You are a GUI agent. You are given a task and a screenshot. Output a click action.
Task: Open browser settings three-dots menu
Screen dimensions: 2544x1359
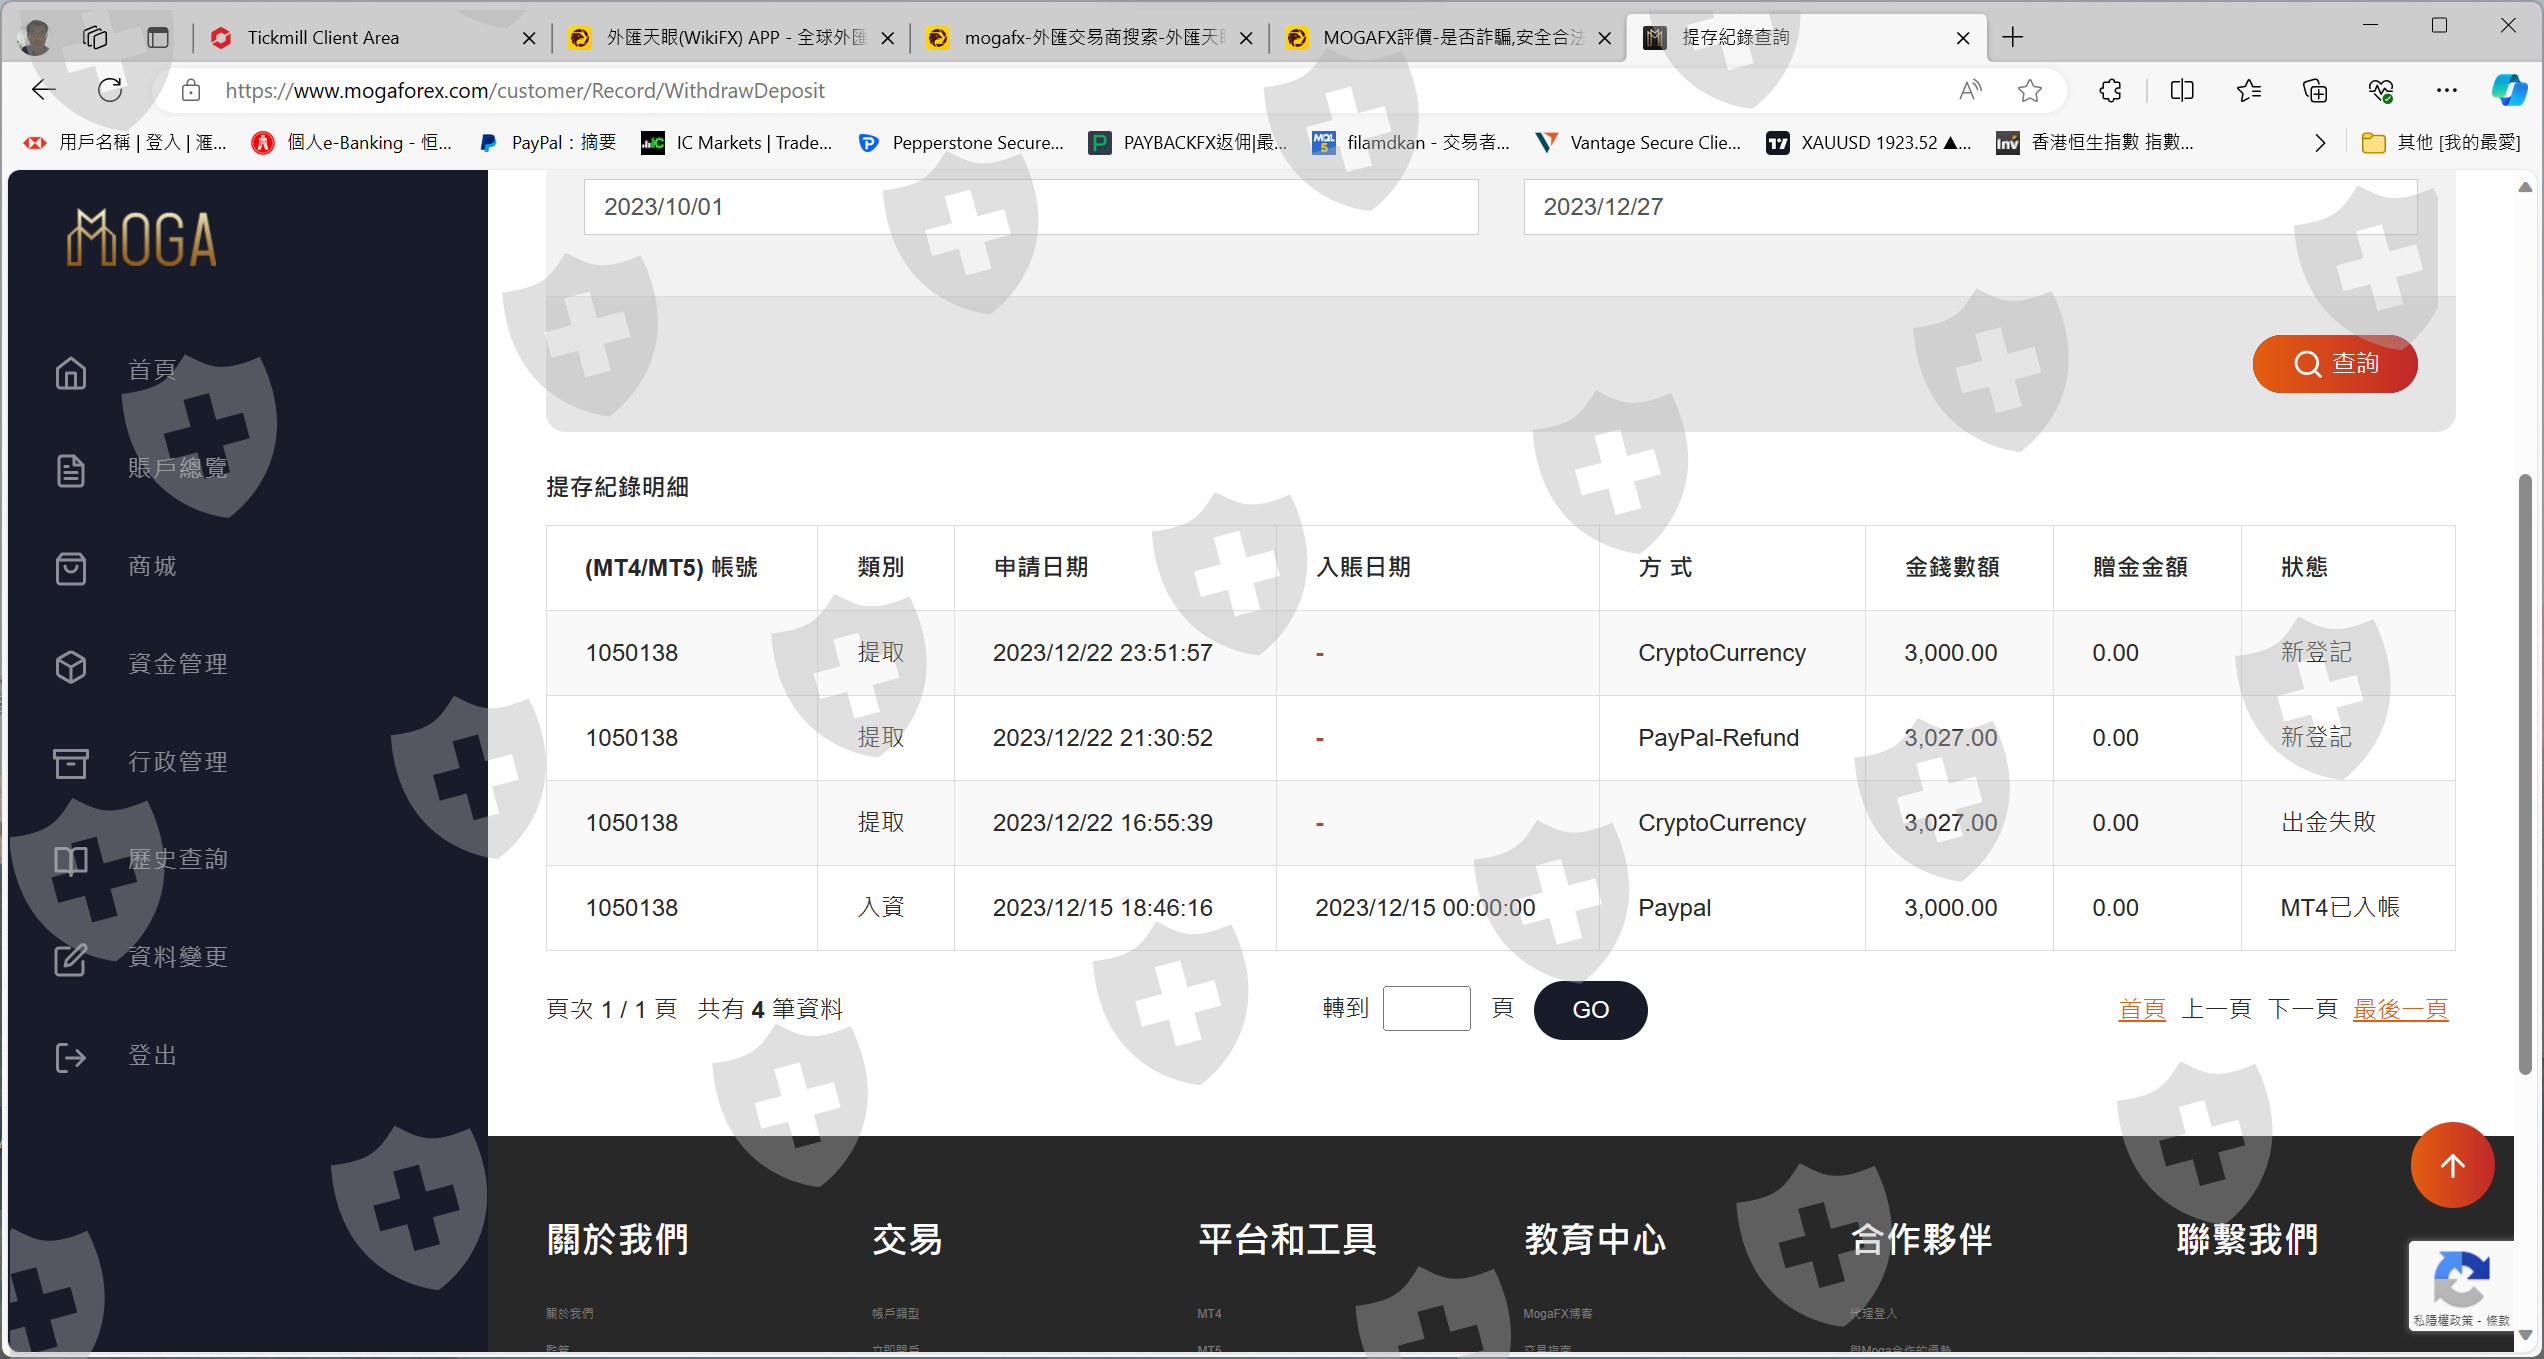pyautogui.click(x=2446, y=91)
